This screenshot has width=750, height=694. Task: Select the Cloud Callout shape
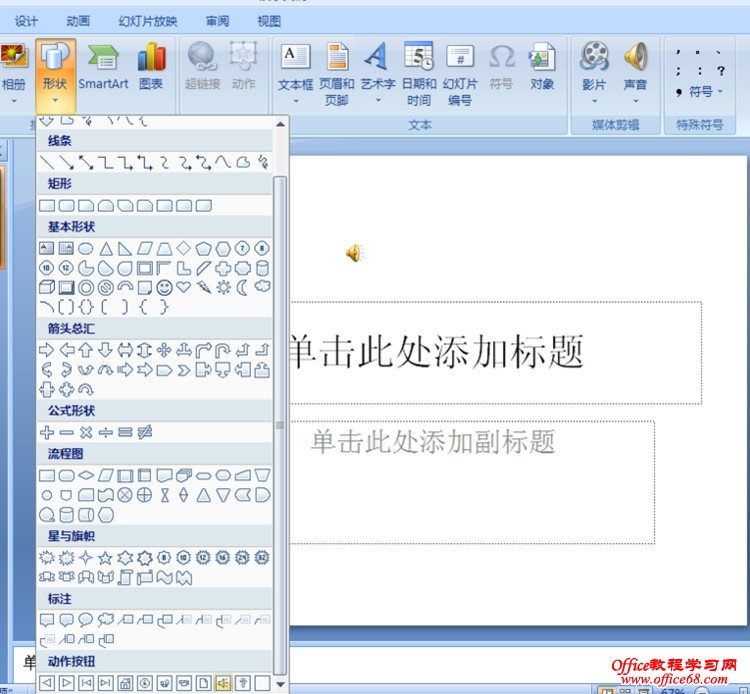click(106, 620)
